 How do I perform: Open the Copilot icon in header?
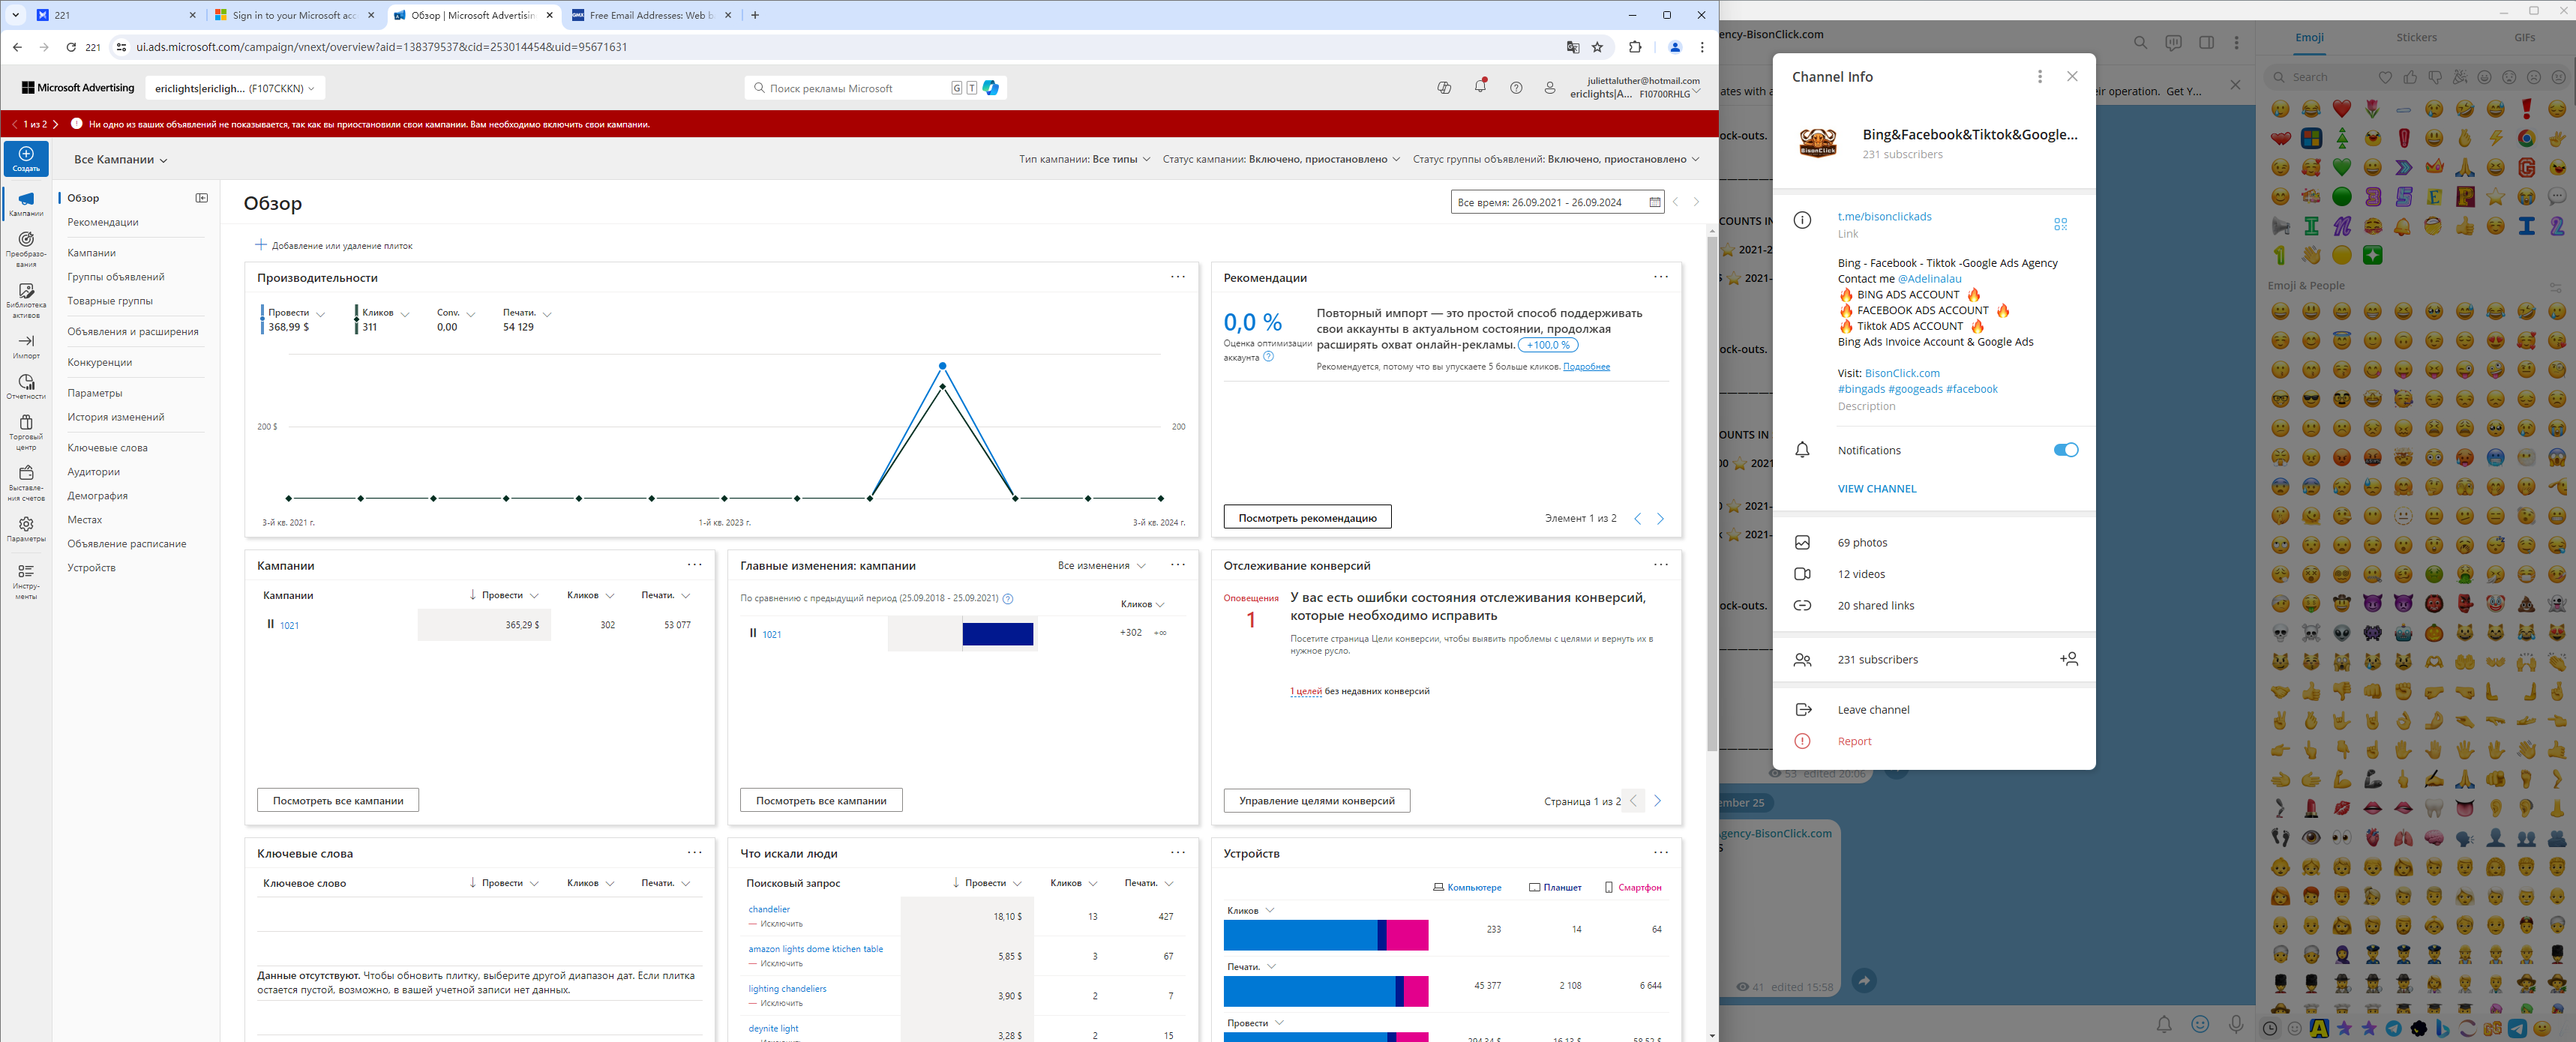click(x=1444, y=88)
